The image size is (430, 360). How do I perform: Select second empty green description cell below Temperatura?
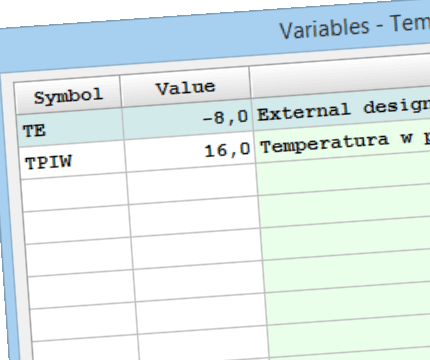(x=345, y=207)
